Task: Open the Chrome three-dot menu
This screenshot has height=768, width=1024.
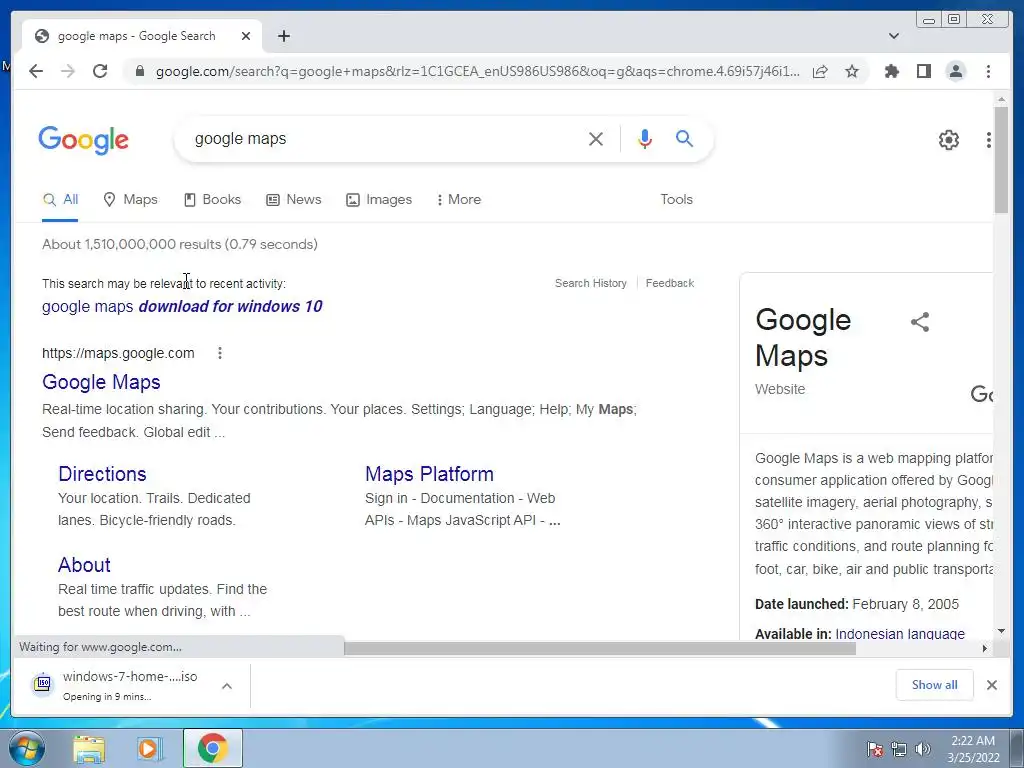Action: pyautogui.click(x=988, y=71)
